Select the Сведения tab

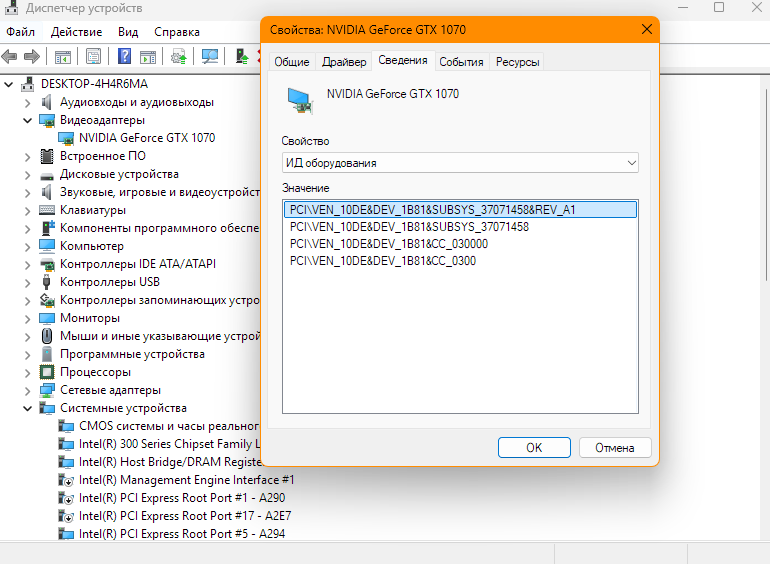pyautogui.click(x=403, y=60)
